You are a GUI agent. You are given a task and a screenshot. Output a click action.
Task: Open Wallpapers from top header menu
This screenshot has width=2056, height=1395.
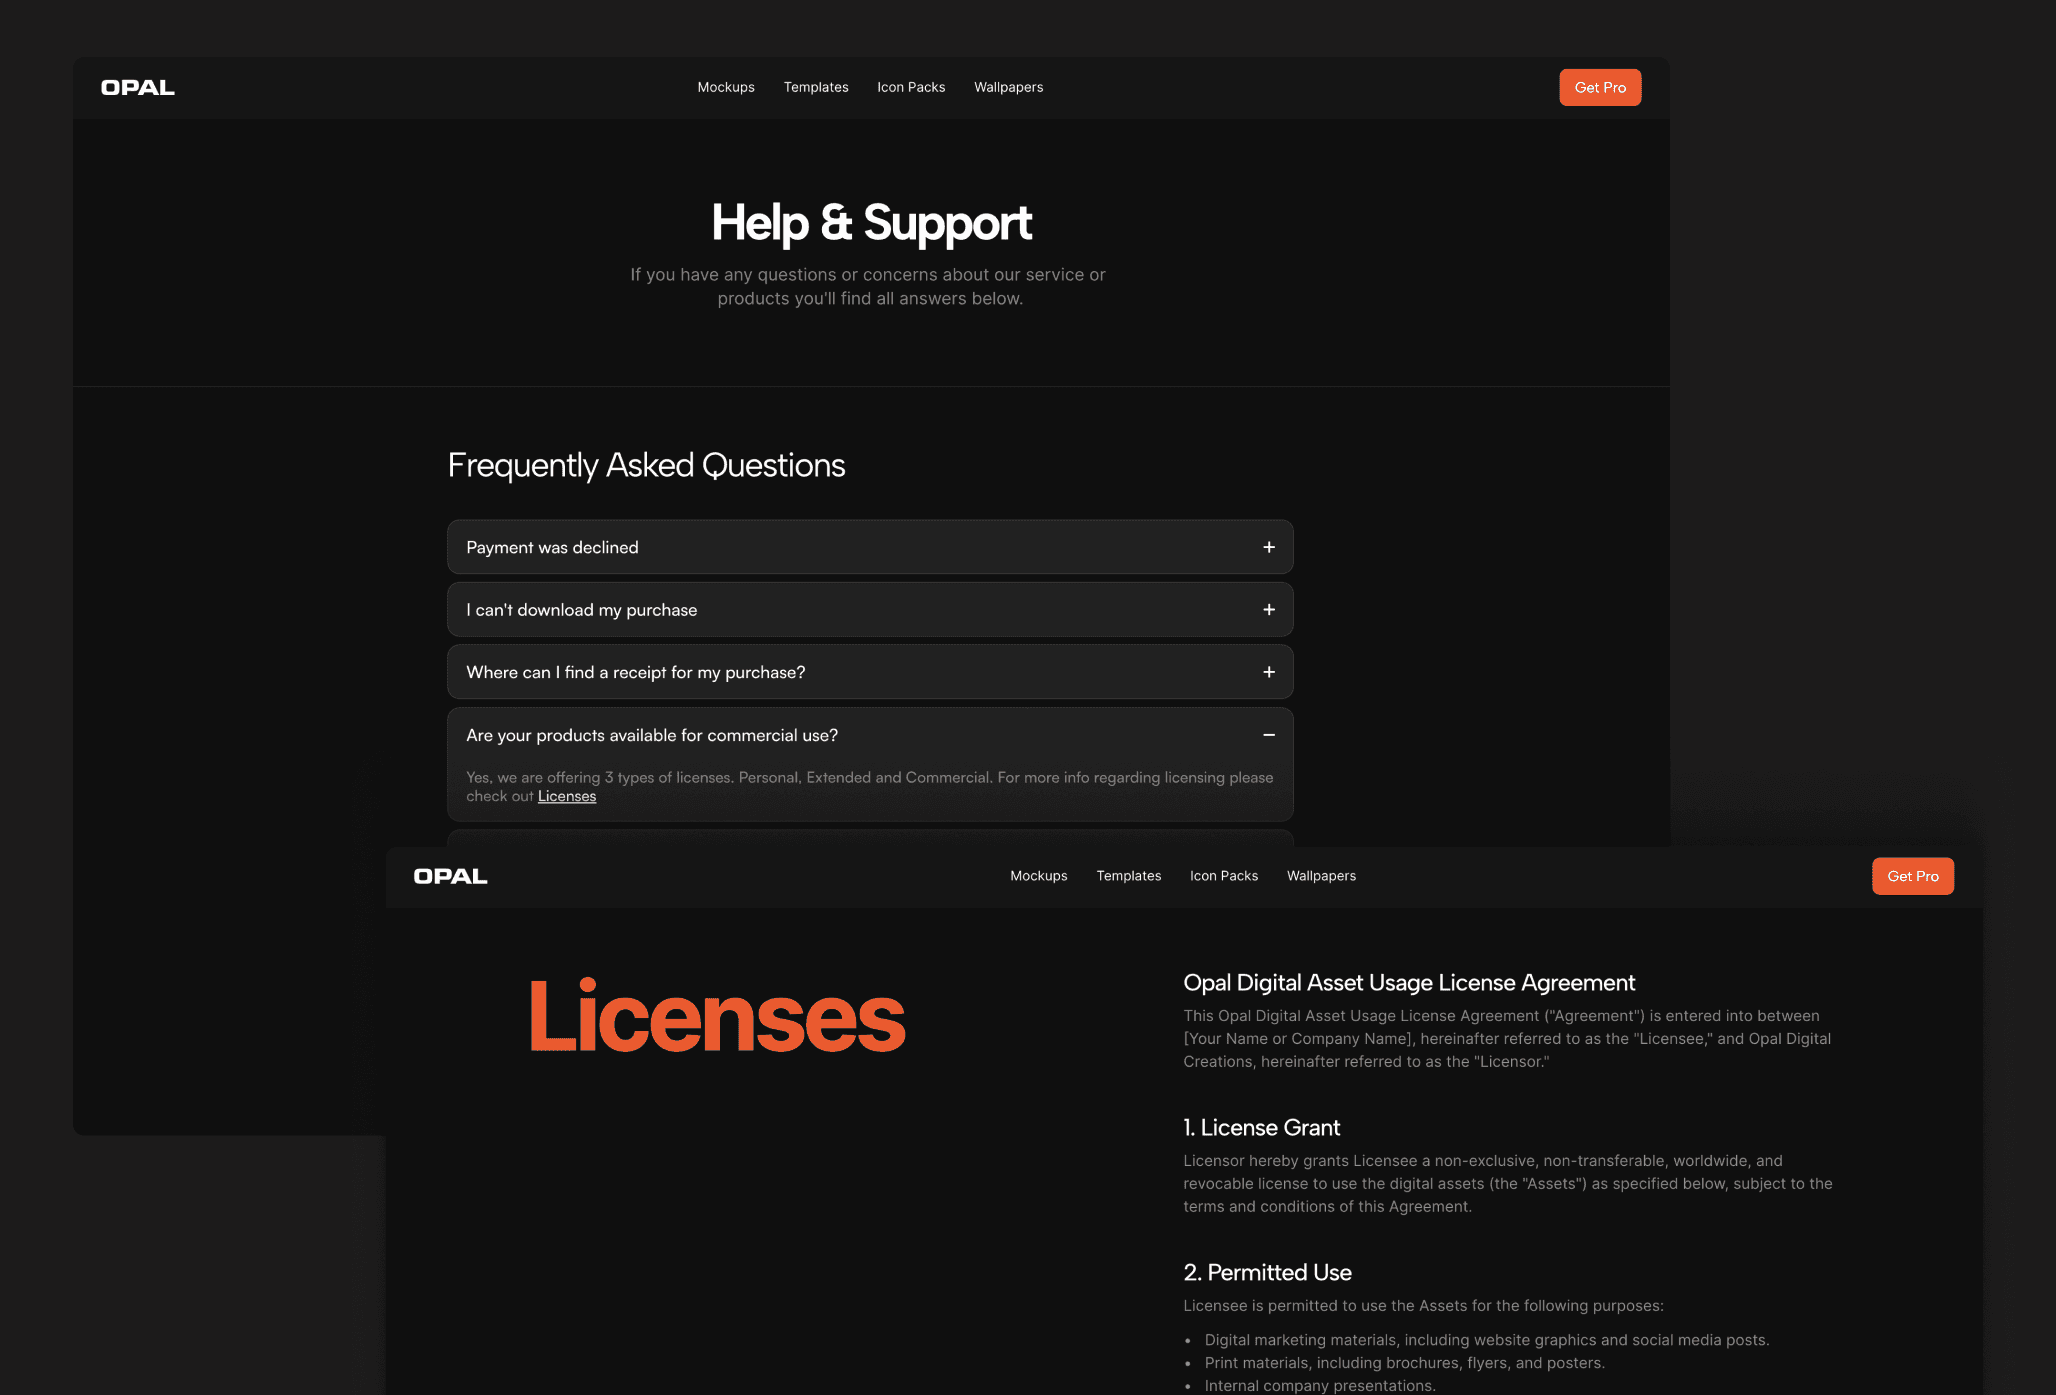(1008, 88)
